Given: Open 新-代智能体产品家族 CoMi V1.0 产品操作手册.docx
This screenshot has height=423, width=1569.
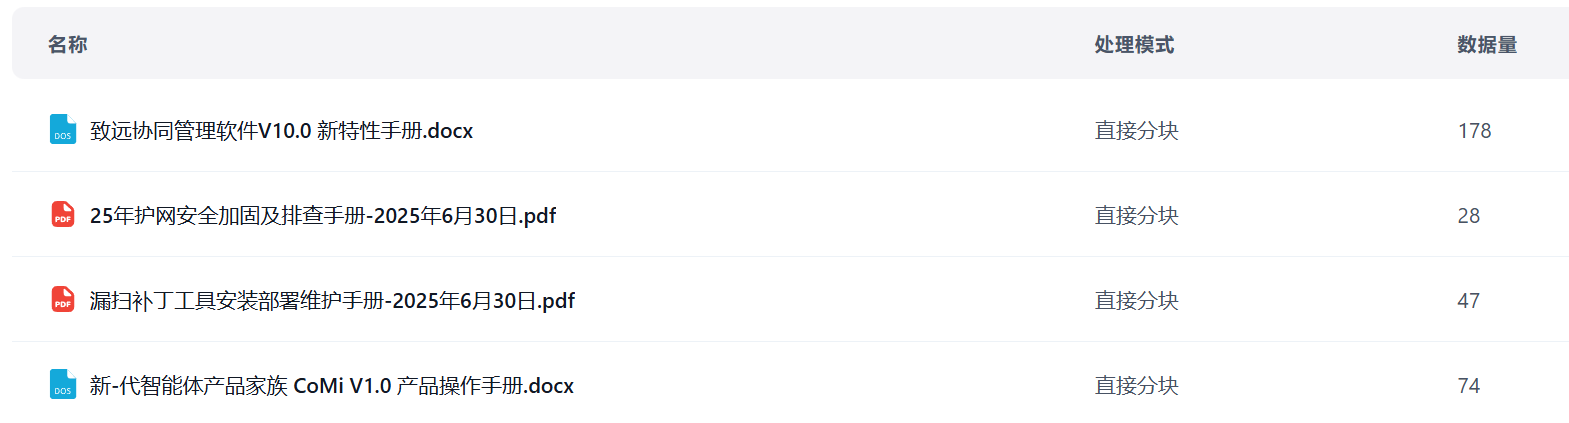Looking at the screenshot, I should coord(331,386).
